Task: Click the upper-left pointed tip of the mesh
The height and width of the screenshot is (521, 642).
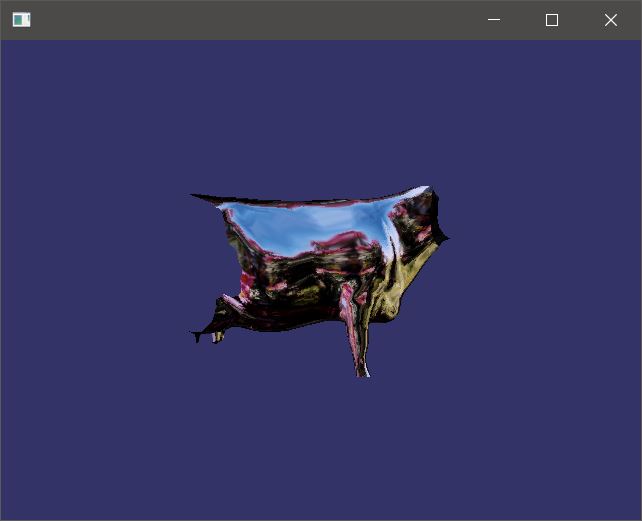Action: (x=194, y=196)
